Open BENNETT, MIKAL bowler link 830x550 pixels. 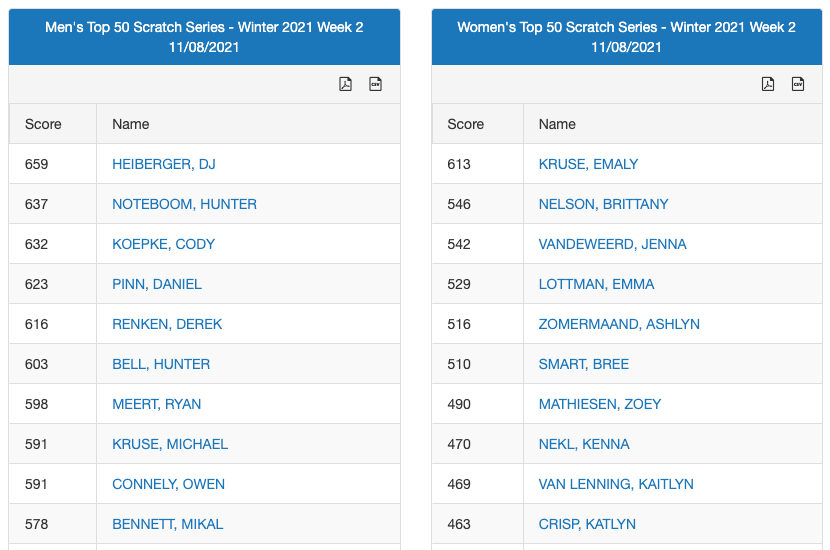pyautogui.click(x=167, y=524)
